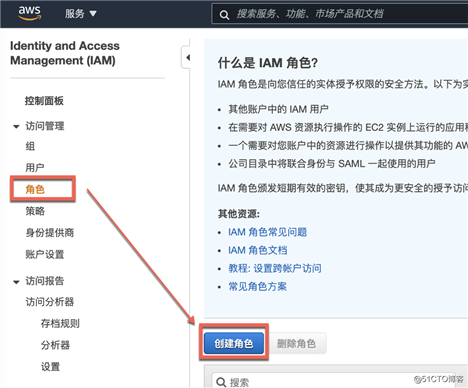Open 分析器 under access analyzer
Viewport: 468px width, 388px height.
point(55,345)
